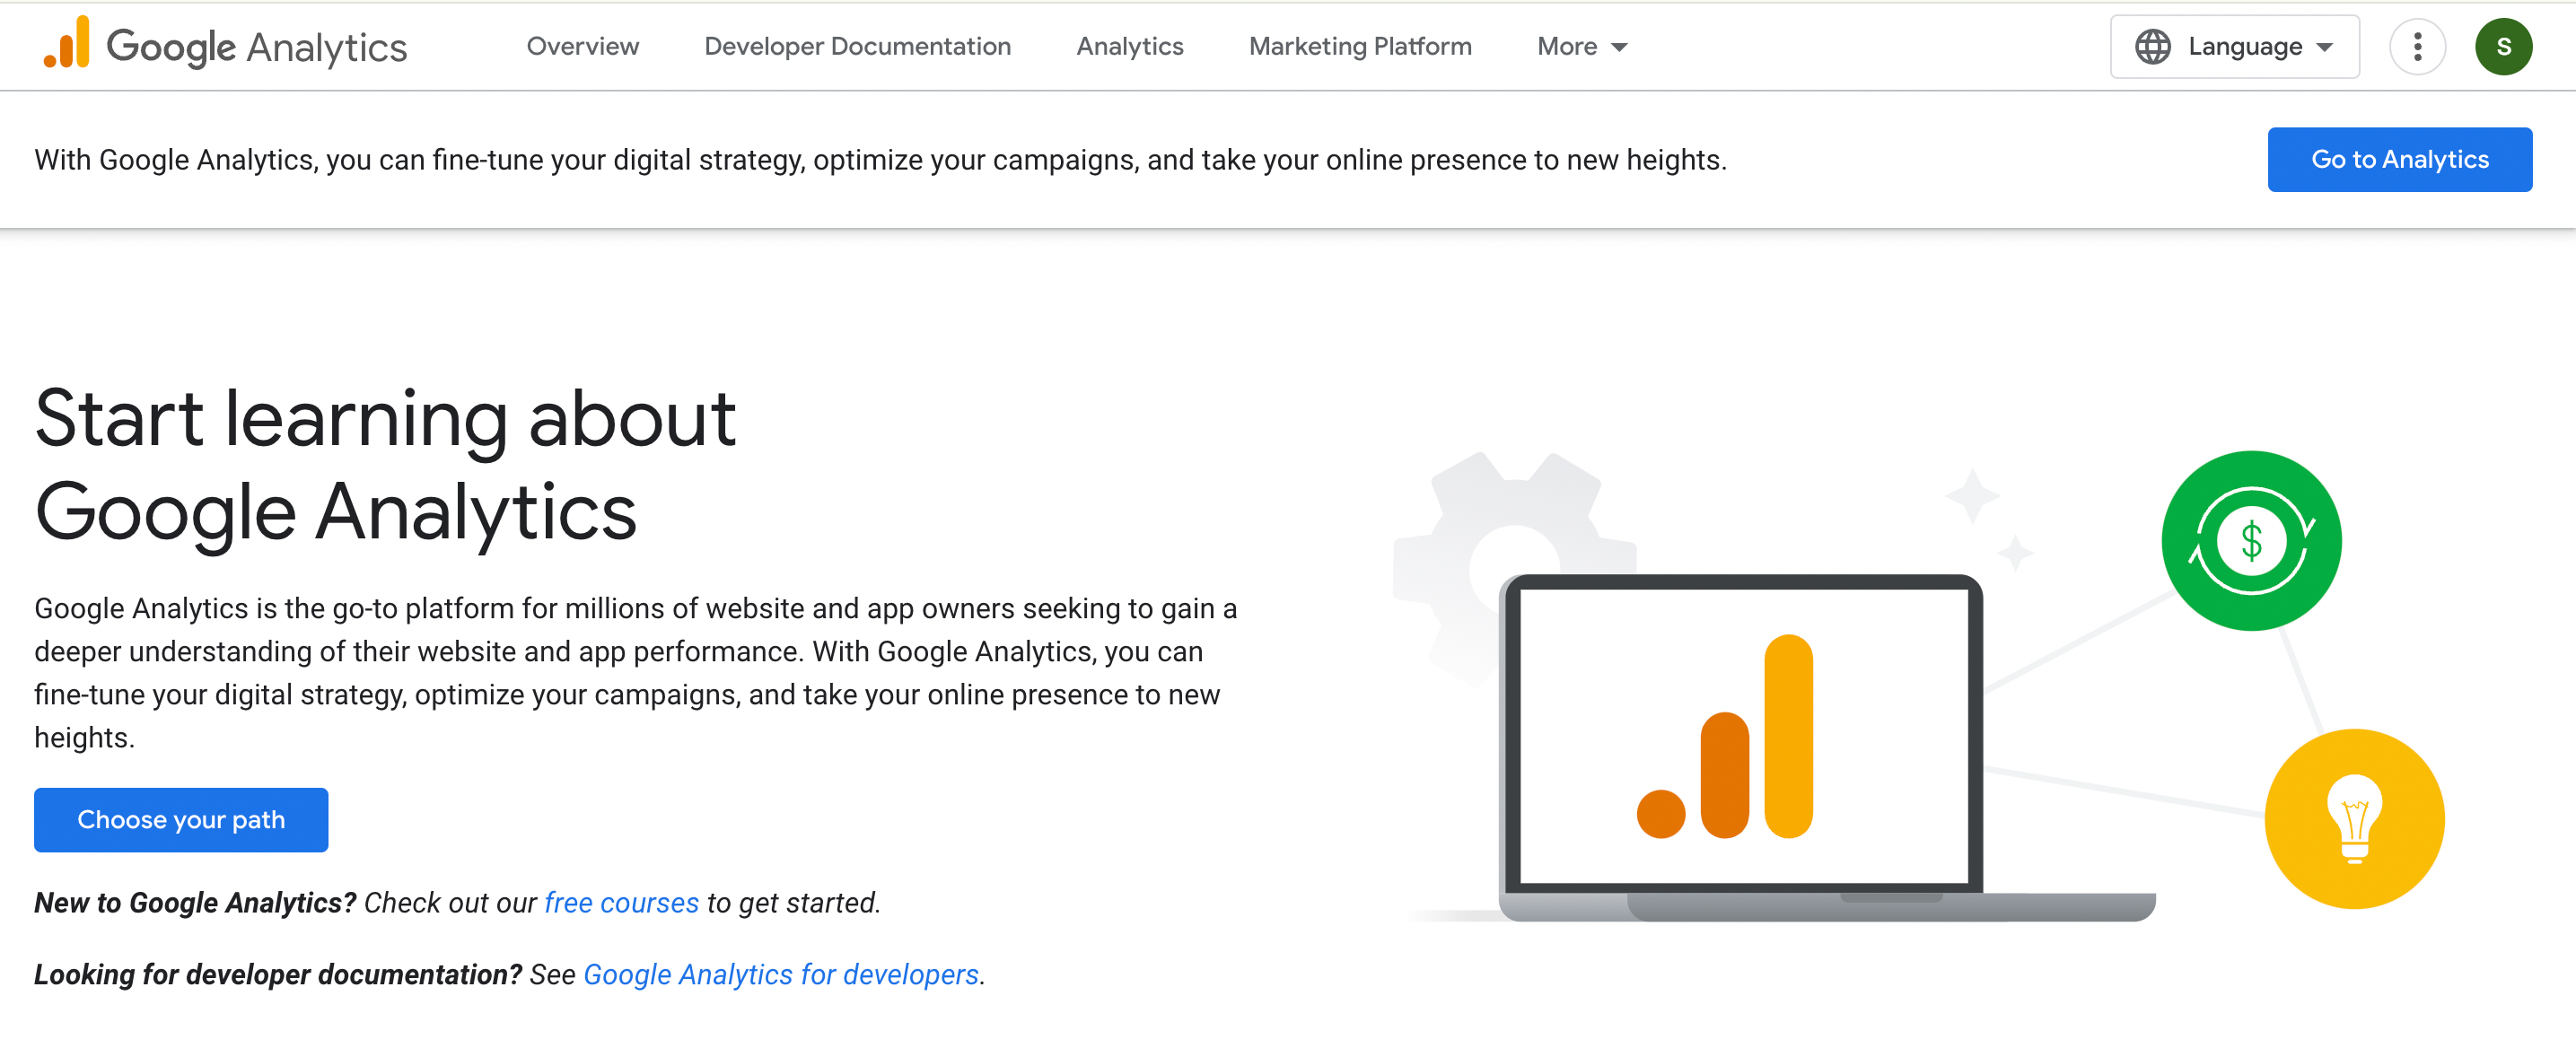This screenshot has width=2576, height=1057.
Task: Open Marketing Platform nav item
Action: click(1359, 47)
